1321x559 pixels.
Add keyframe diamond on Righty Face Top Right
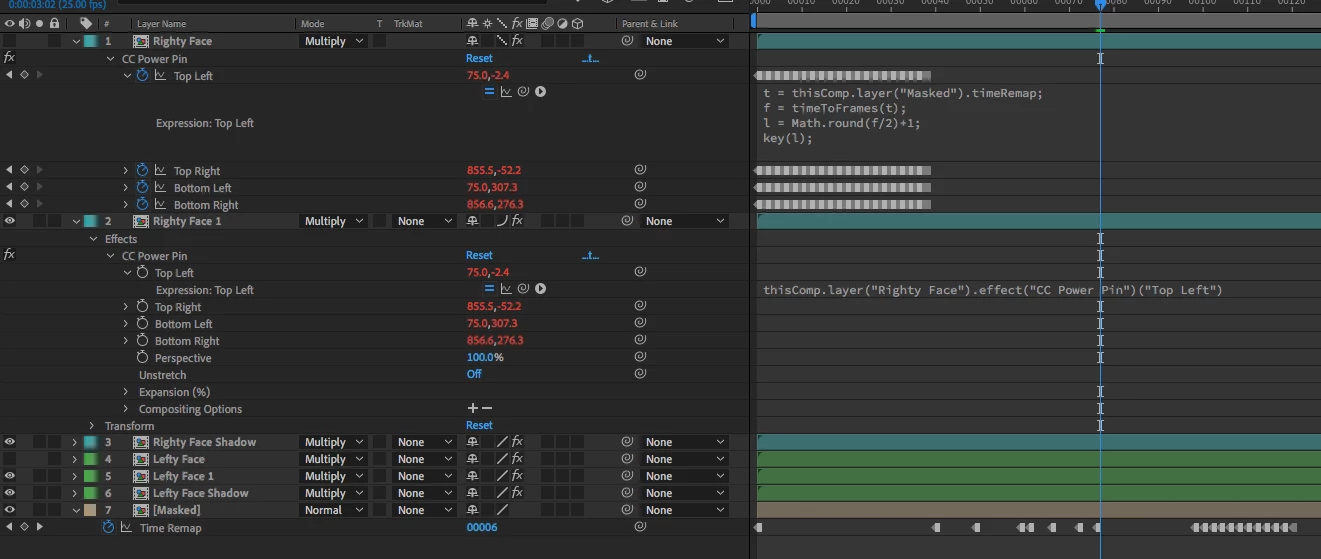click(24, 171)
